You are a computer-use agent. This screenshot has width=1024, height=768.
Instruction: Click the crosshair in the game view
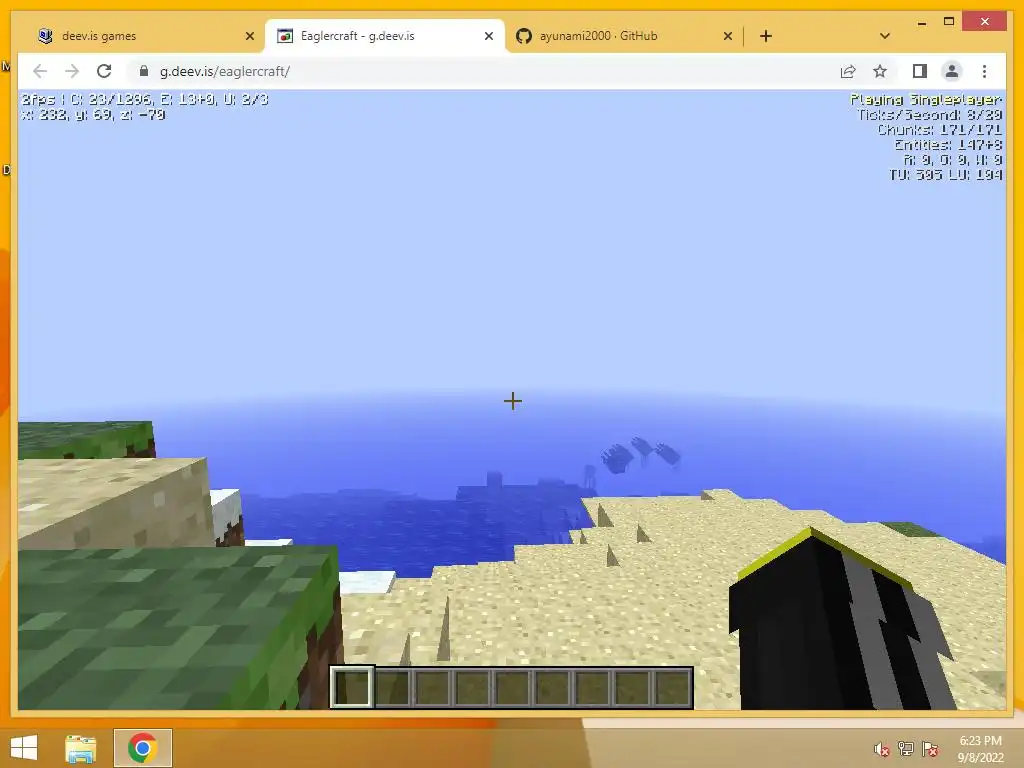(x=513, y=401)
